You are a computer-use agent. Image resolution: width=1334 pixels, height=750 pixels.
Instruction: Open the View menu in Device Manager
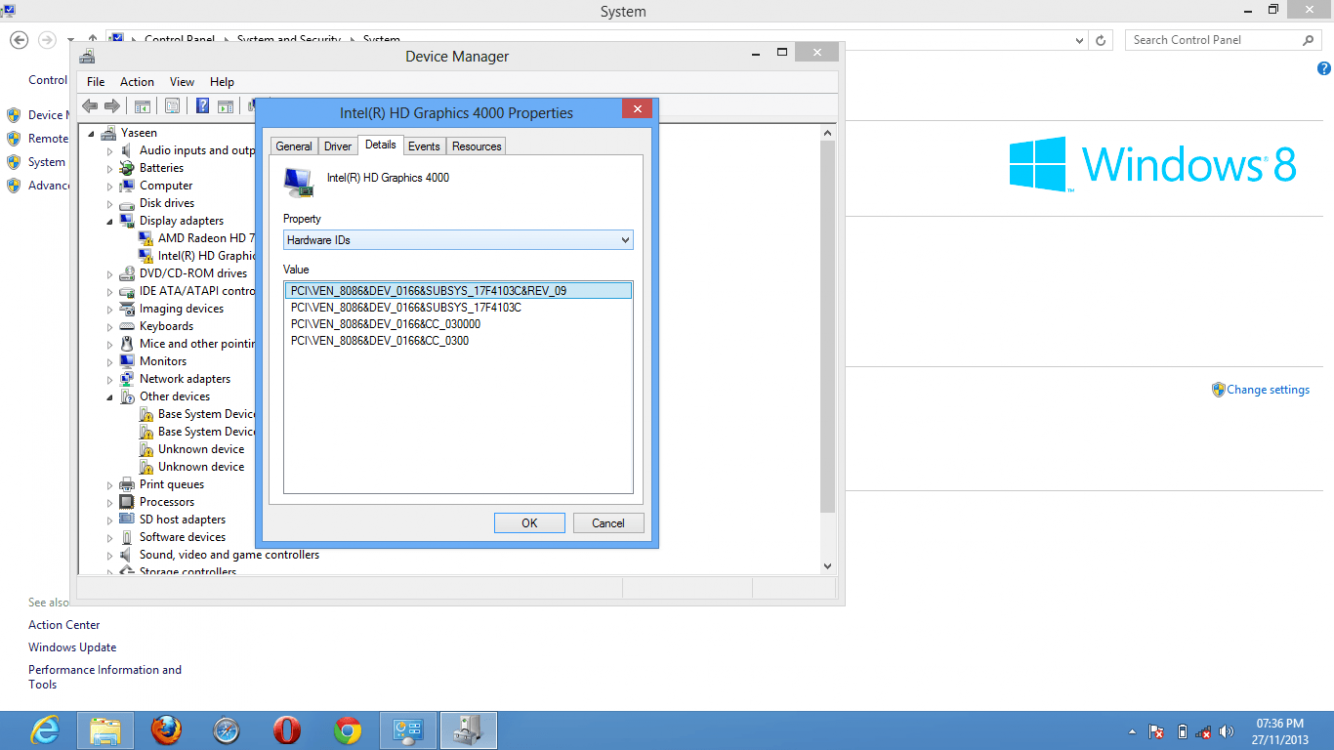(182, 82)
